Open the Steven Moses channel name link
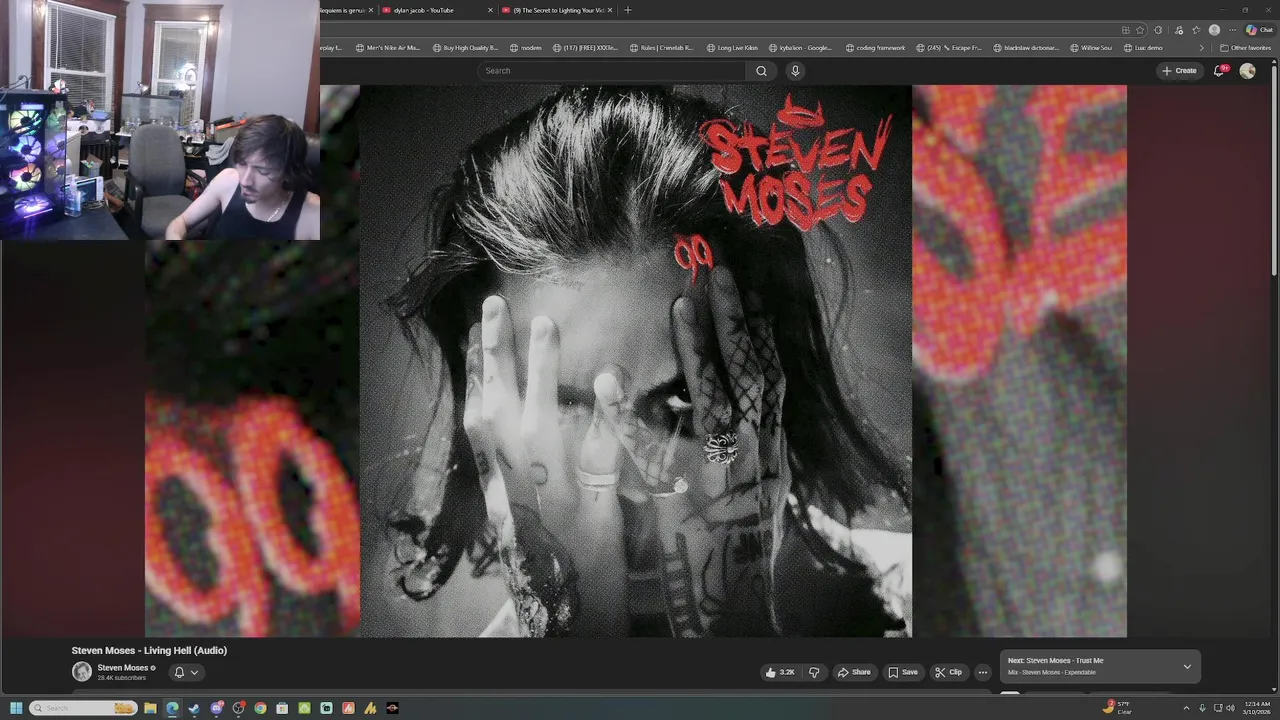 click(x=122, y=667)
